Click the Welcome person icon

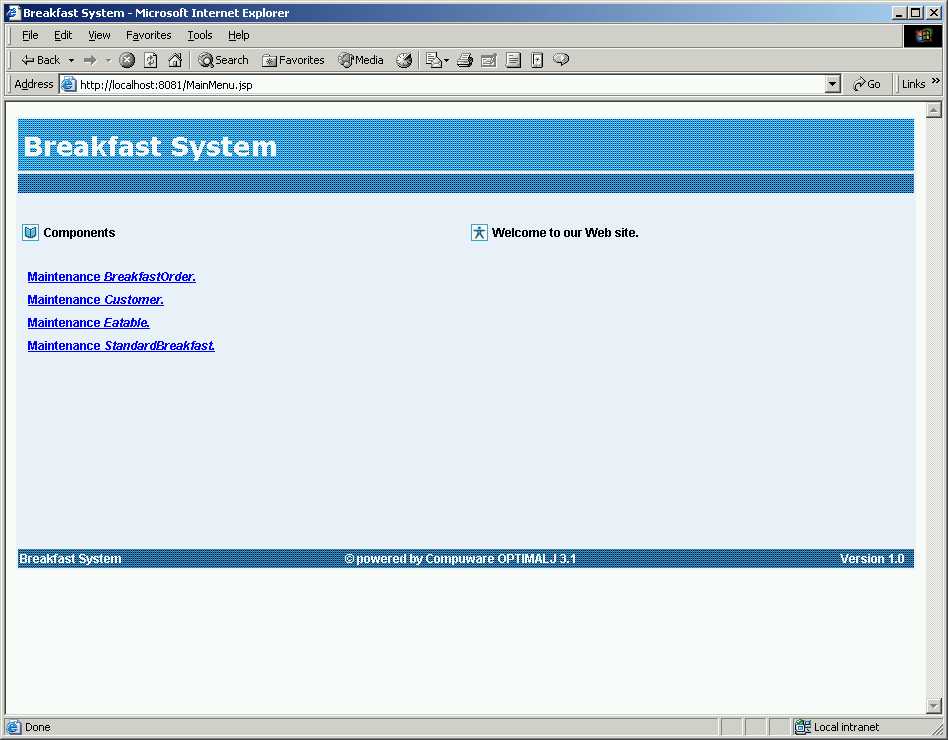[479, 232]
